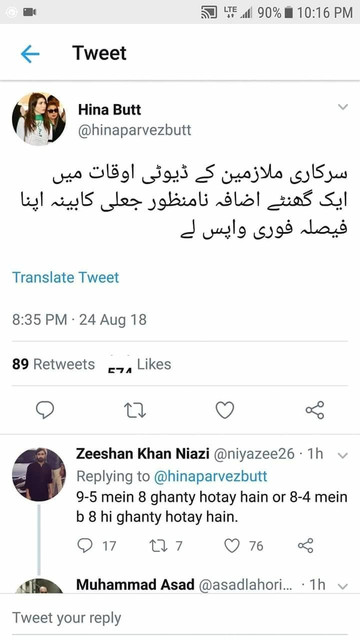Open Hina Butt's profile picture

coord(39,119)
